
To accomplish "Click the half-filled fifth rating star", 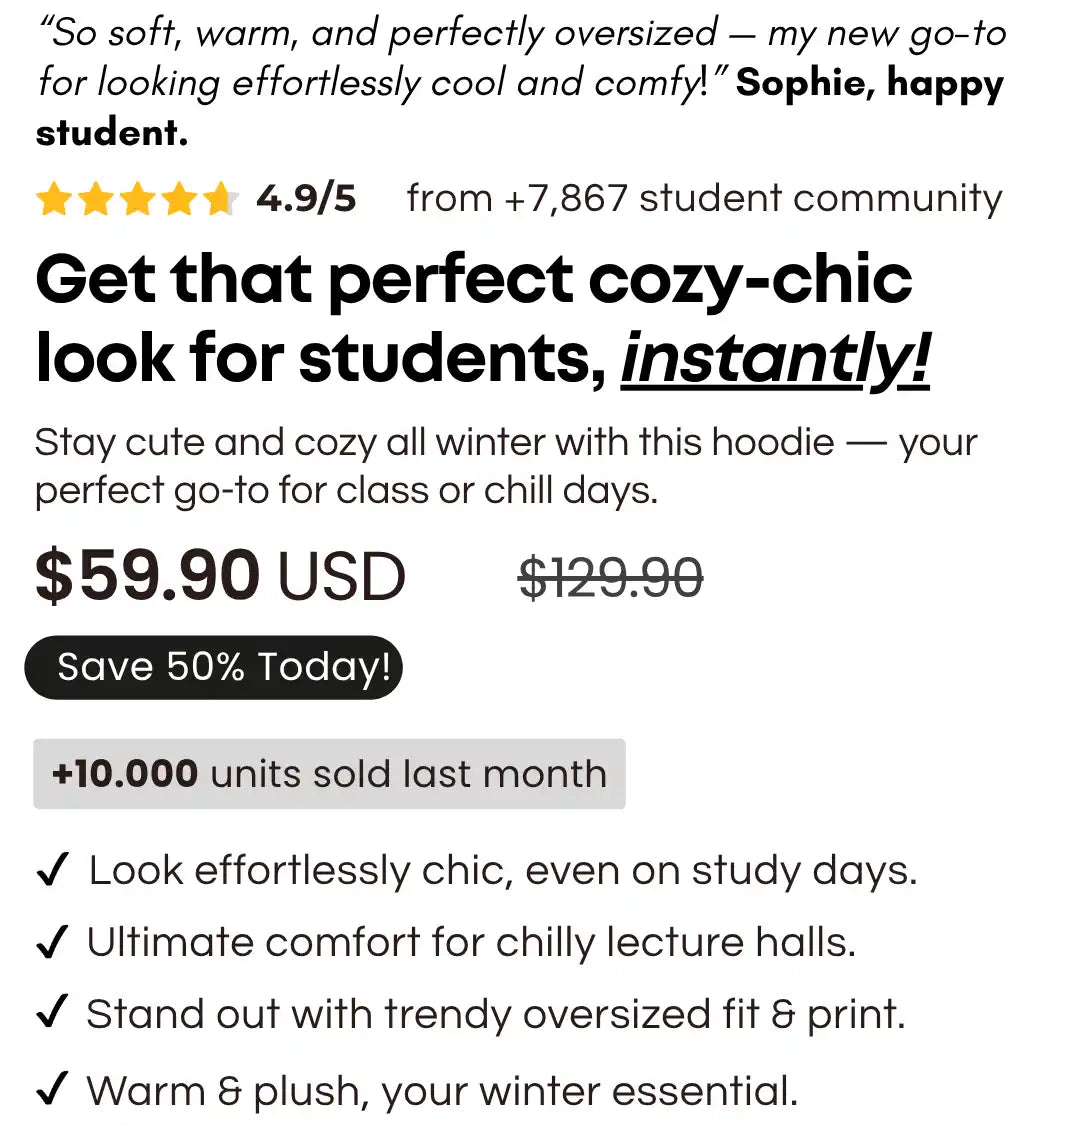I will [219, 201].
